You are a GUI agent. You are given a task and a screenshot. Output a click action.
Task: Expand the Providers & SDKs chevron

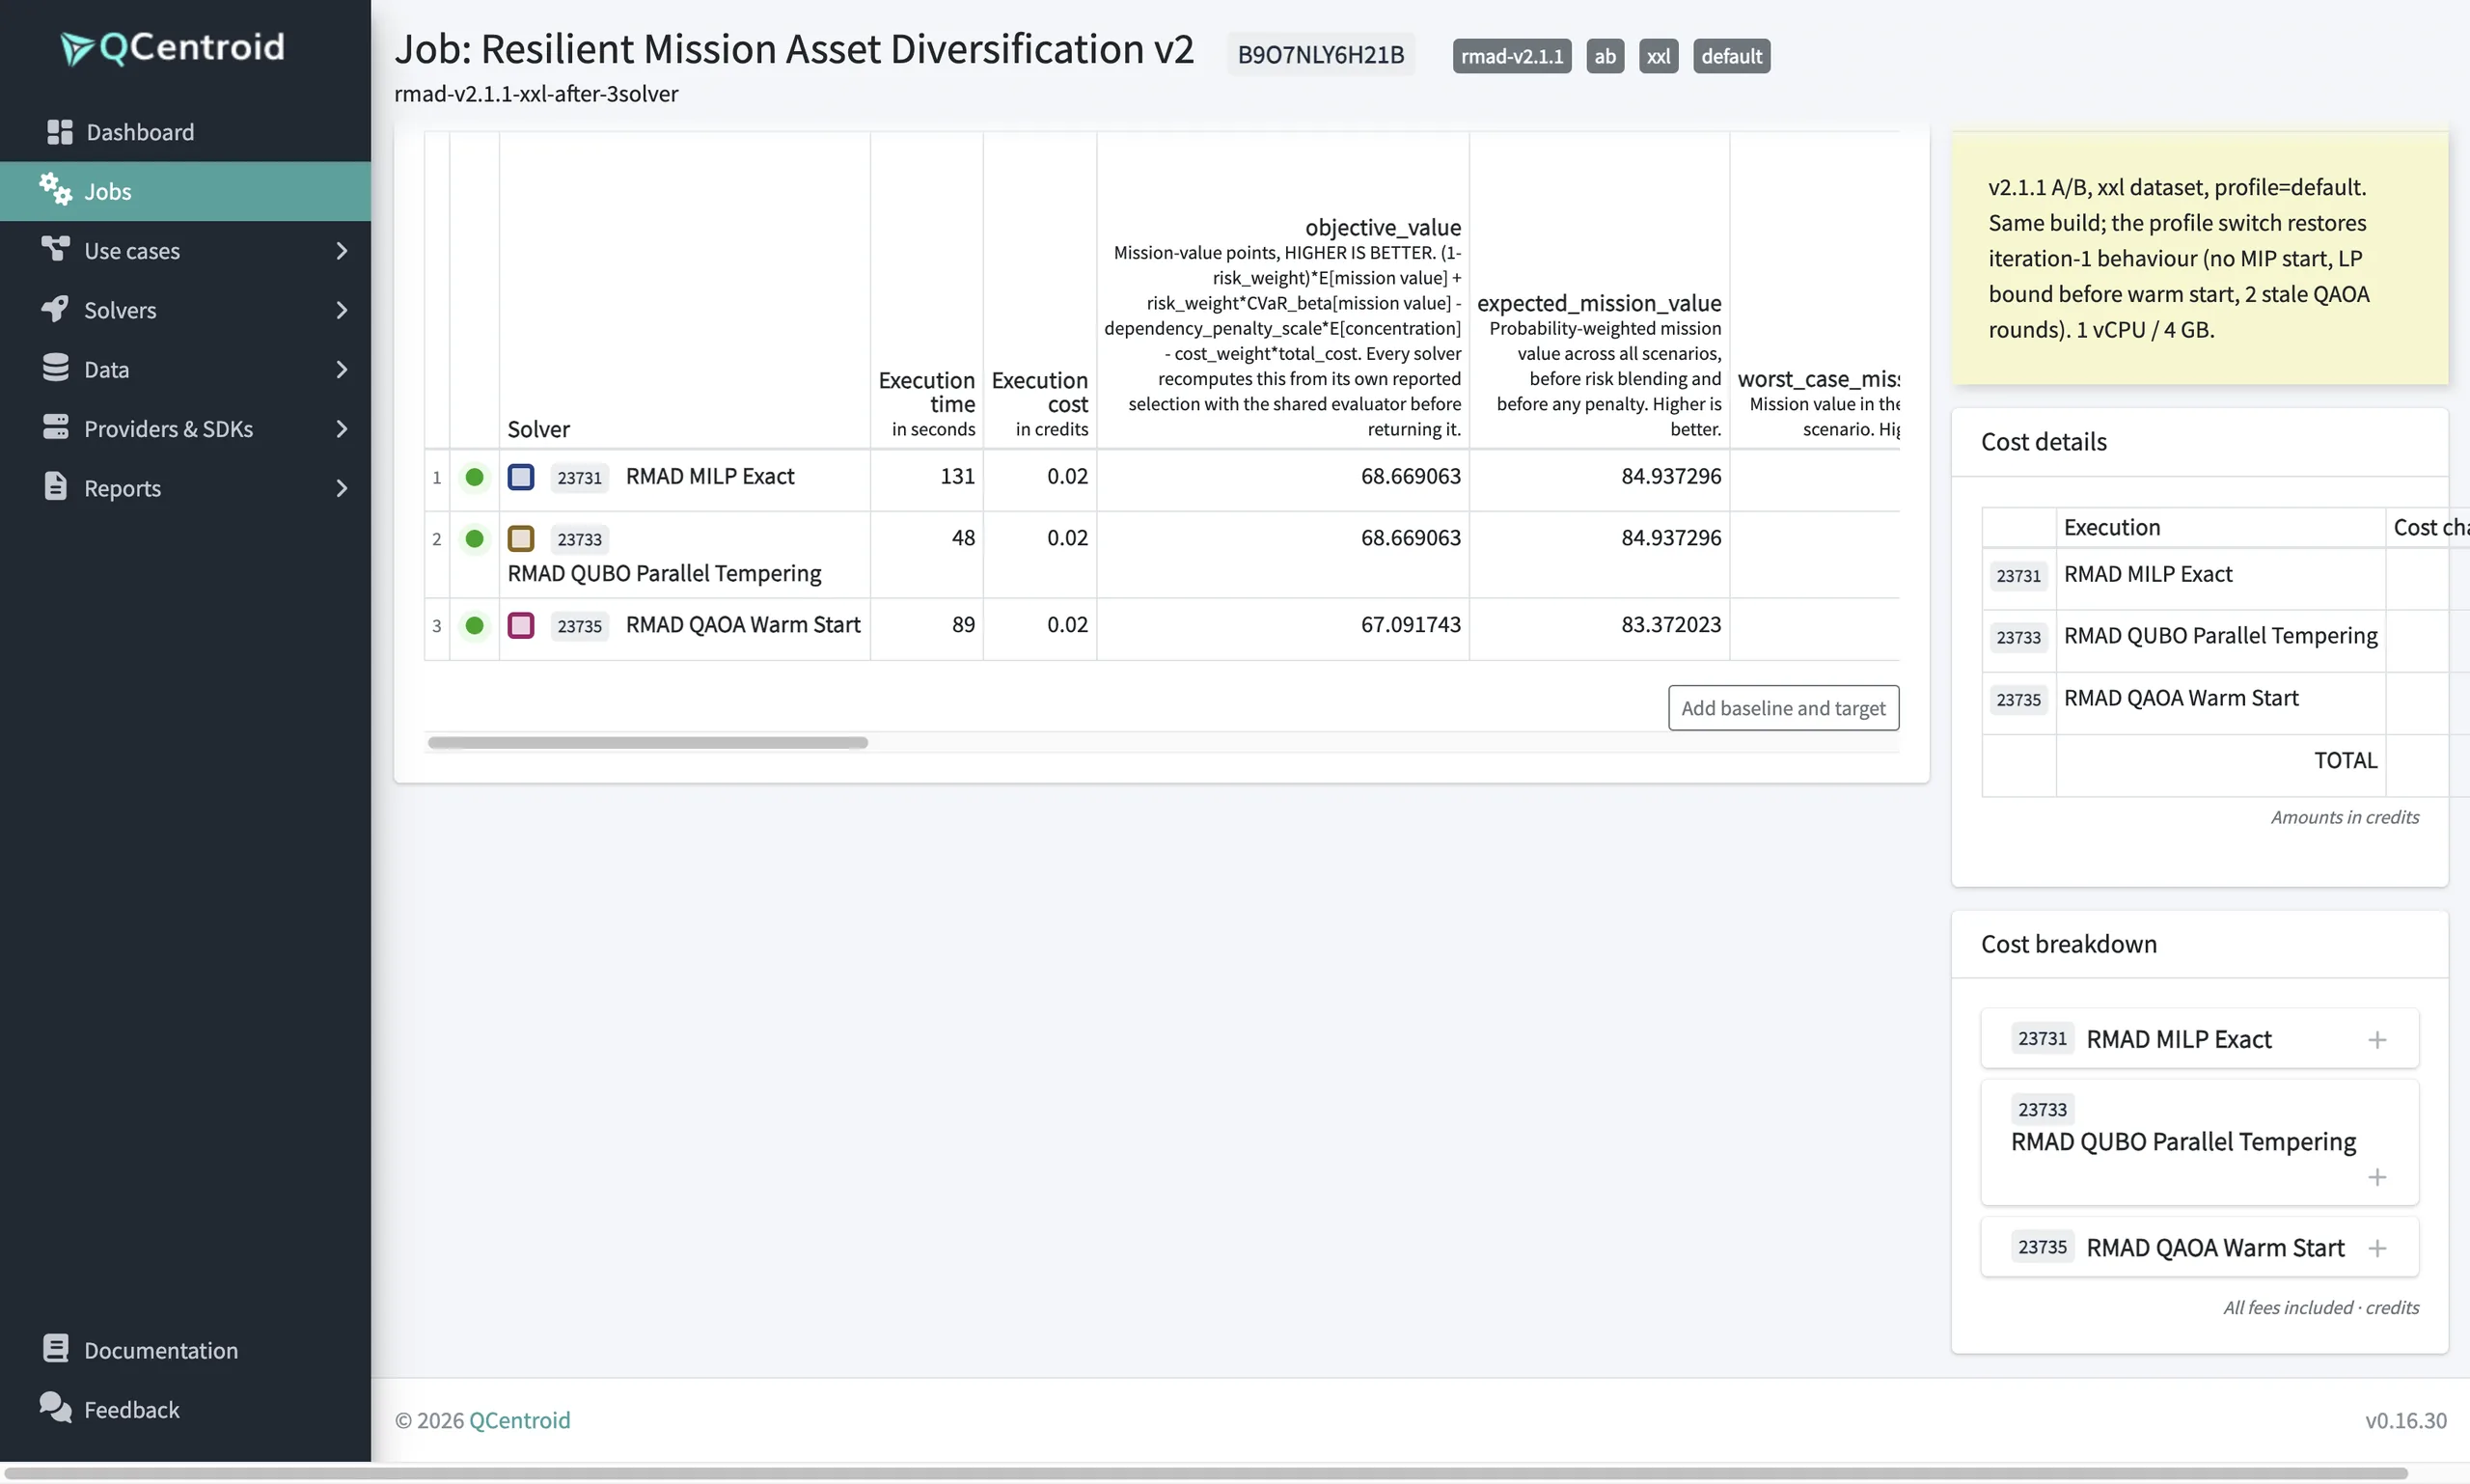click(x=342, y=429)
